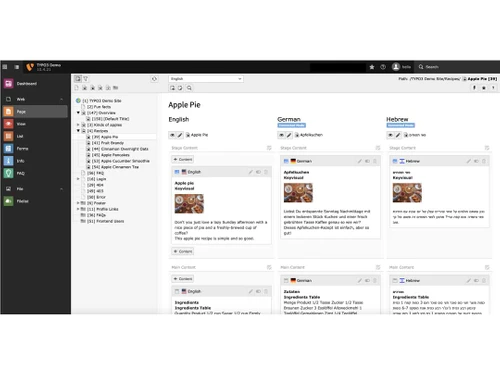Image resolution: width=500 pixels, height=375 pixels.
Task: Hide the English Ingredients content element
Action: [258, 291]
